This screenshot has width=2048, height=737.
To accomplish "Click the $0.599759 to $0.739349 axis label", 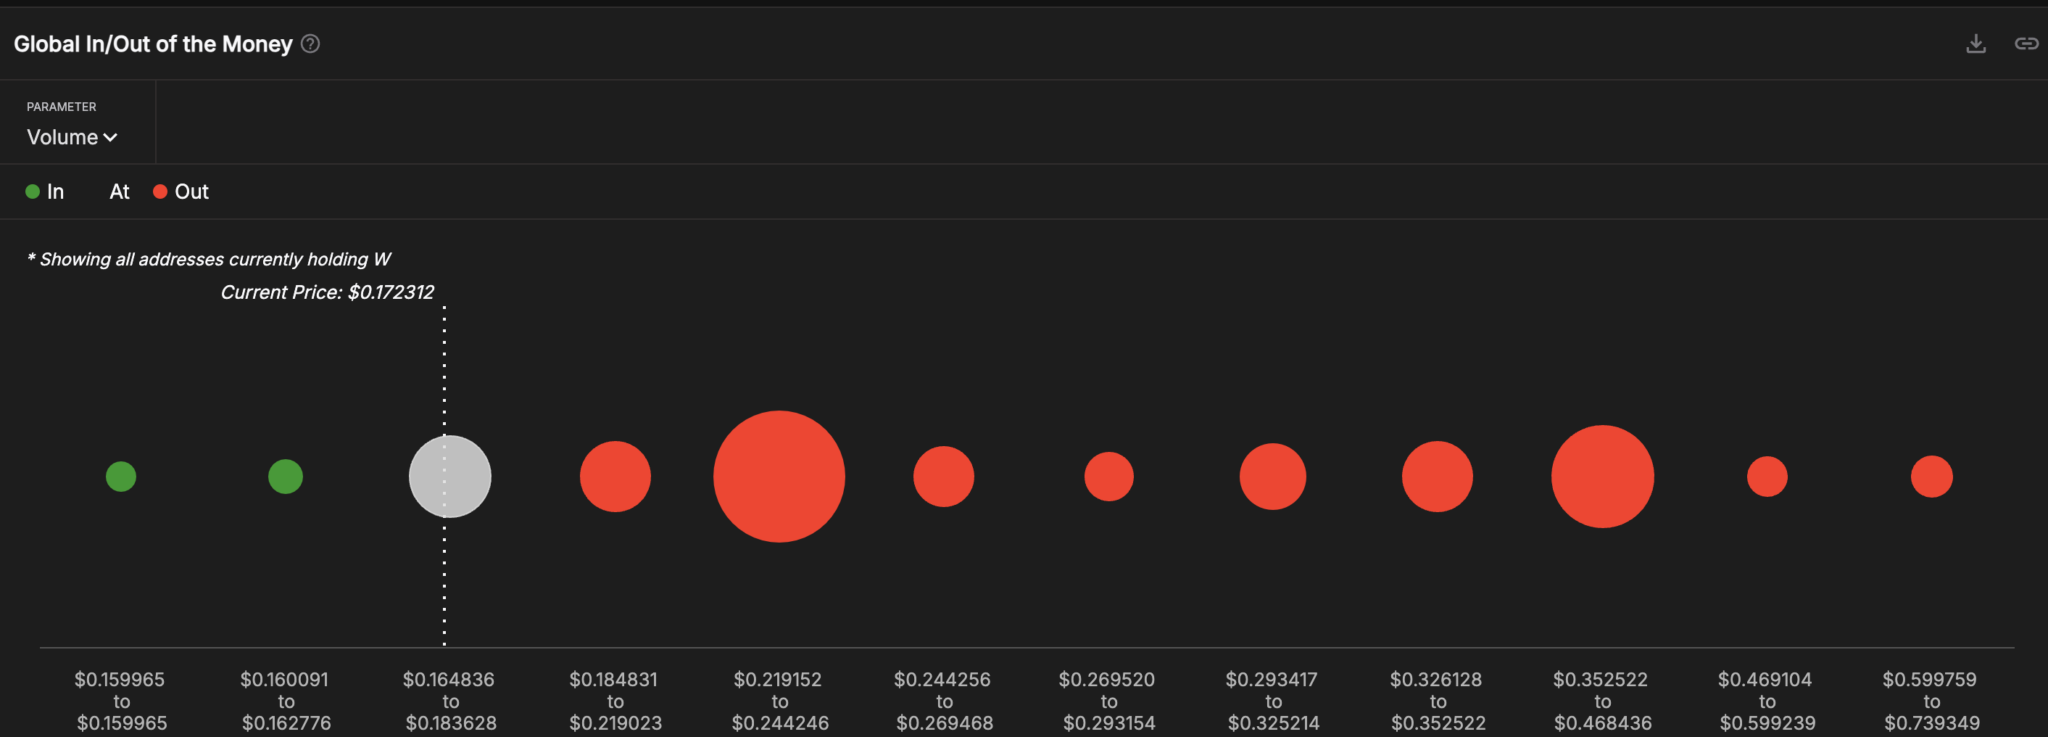I will (x=1931, y=701).
